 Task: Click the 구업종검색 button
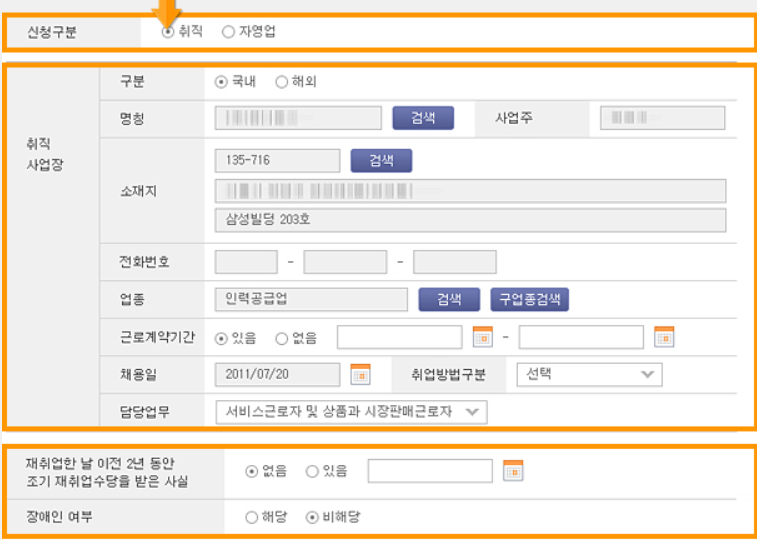(530, 300)
